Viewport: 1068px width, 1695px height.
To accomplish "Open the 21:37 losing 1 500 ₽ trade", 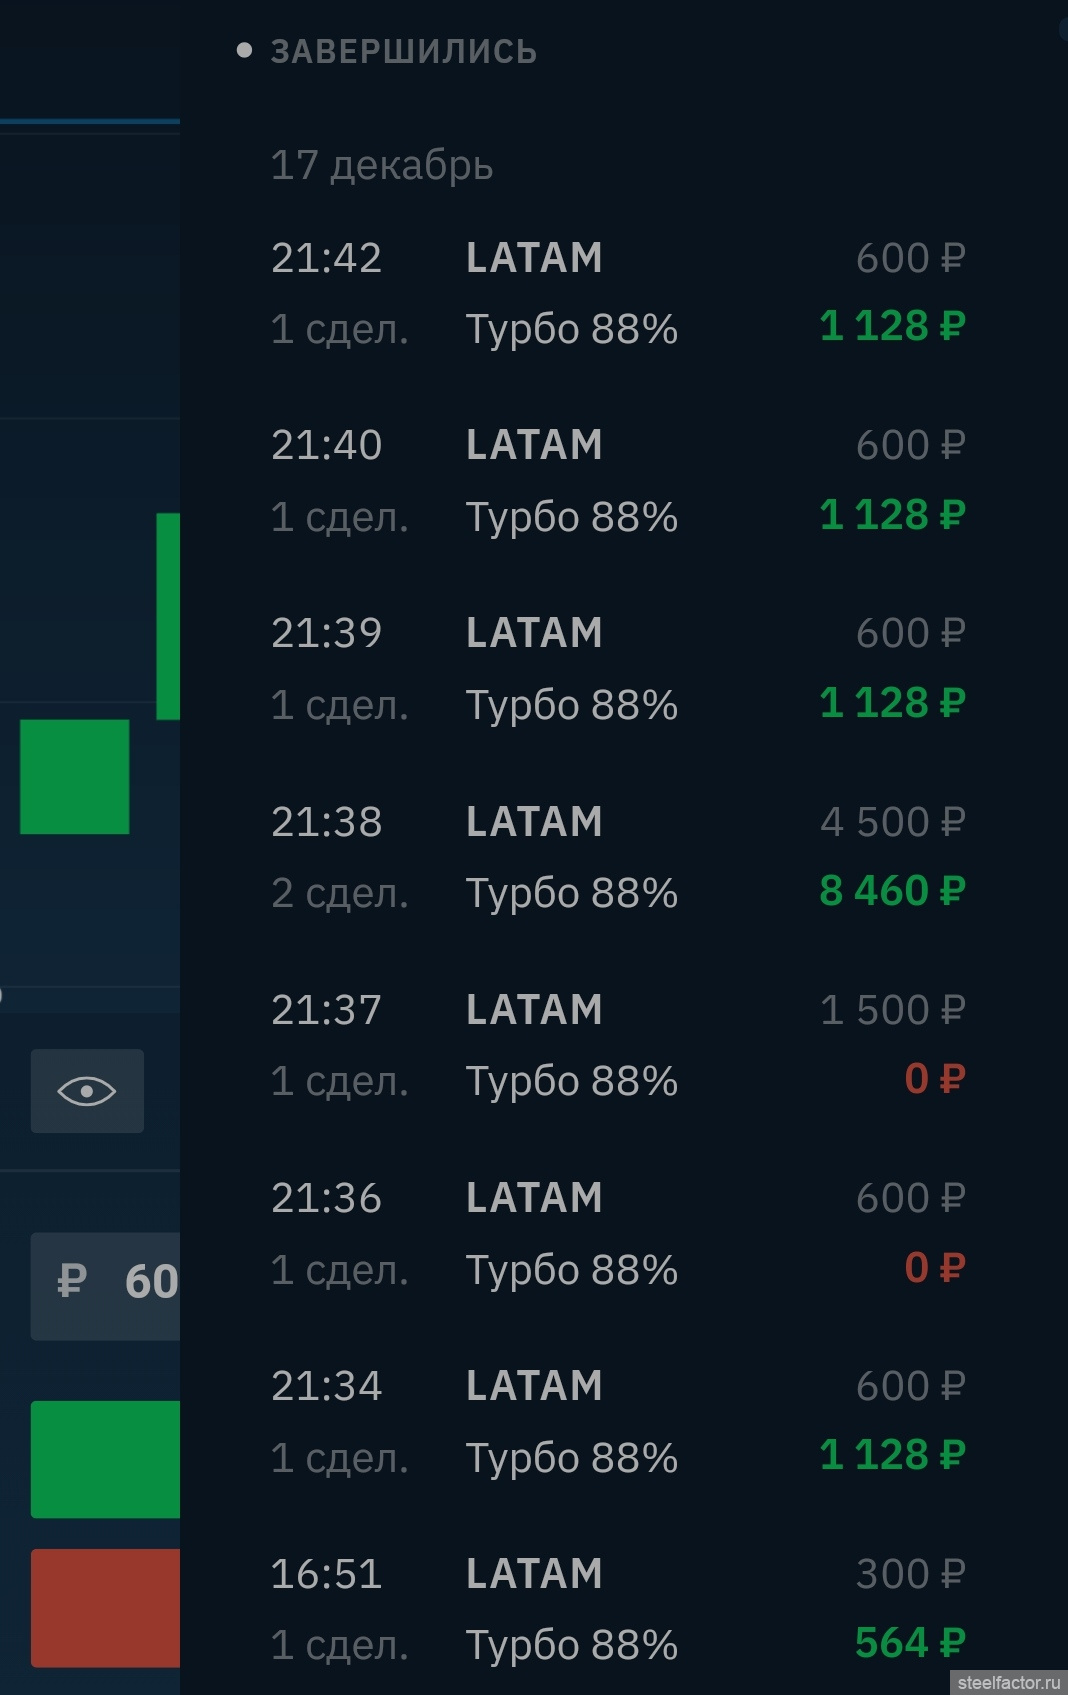I will (x=618, y=1045).
